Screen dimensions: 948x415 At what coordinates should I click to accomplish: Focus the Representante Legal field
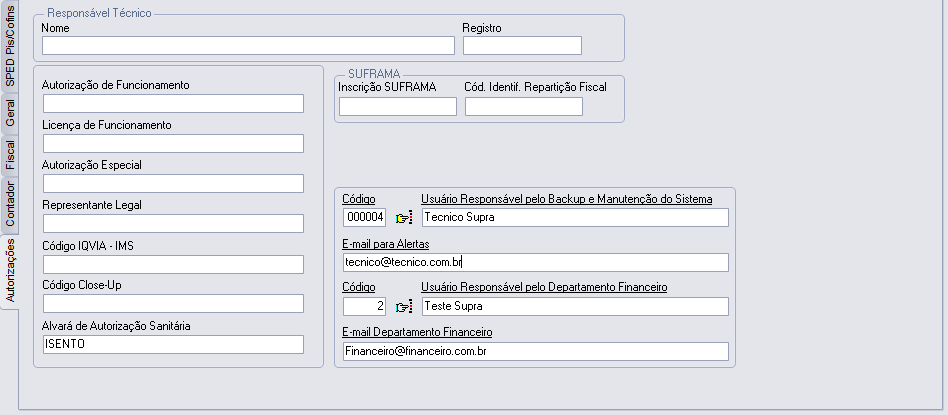point(172,224)
